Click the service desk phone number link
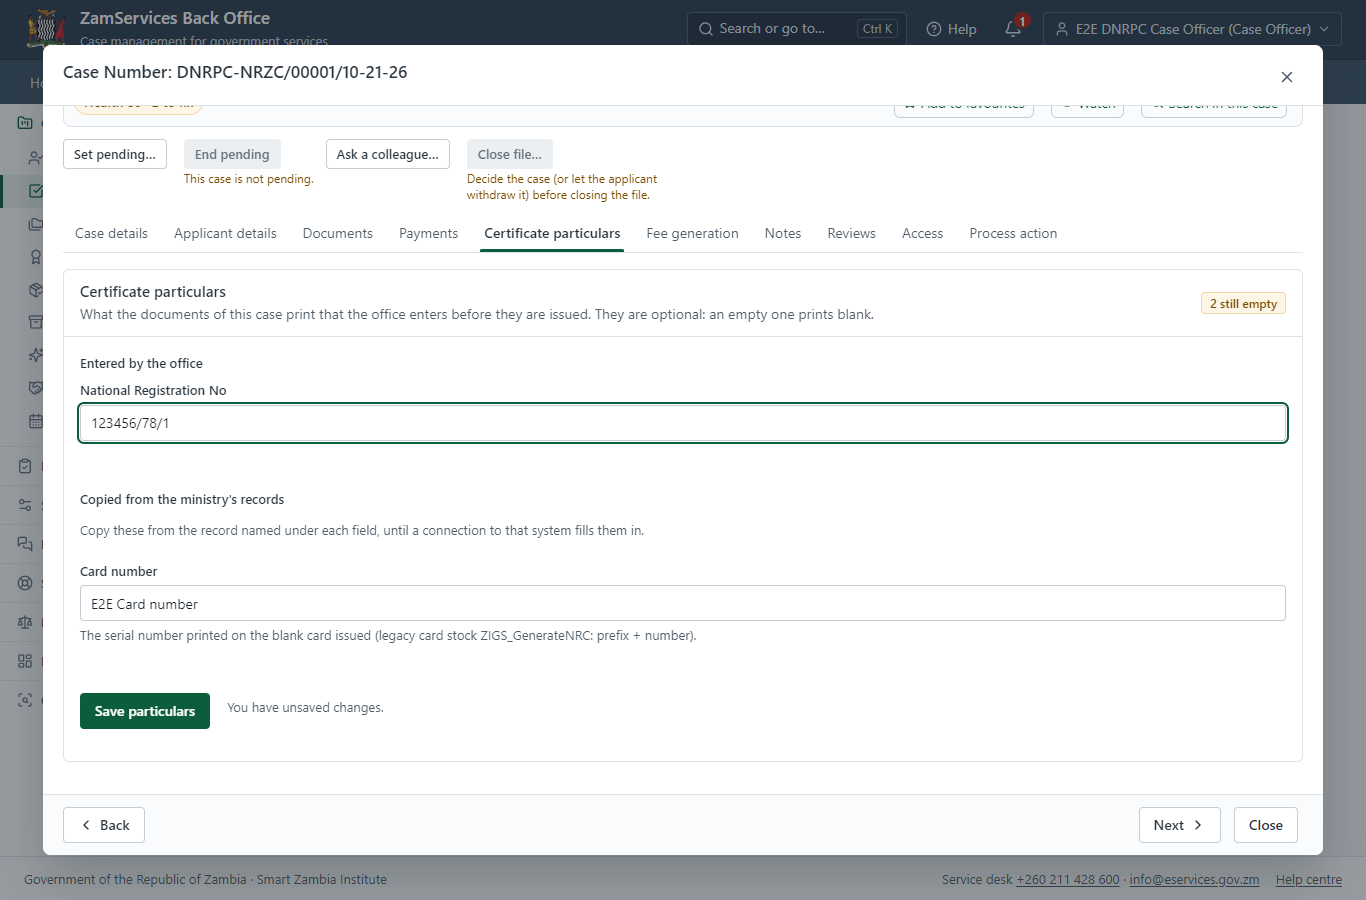Screen dimensions: 1366x900 tap(1068, 880)
